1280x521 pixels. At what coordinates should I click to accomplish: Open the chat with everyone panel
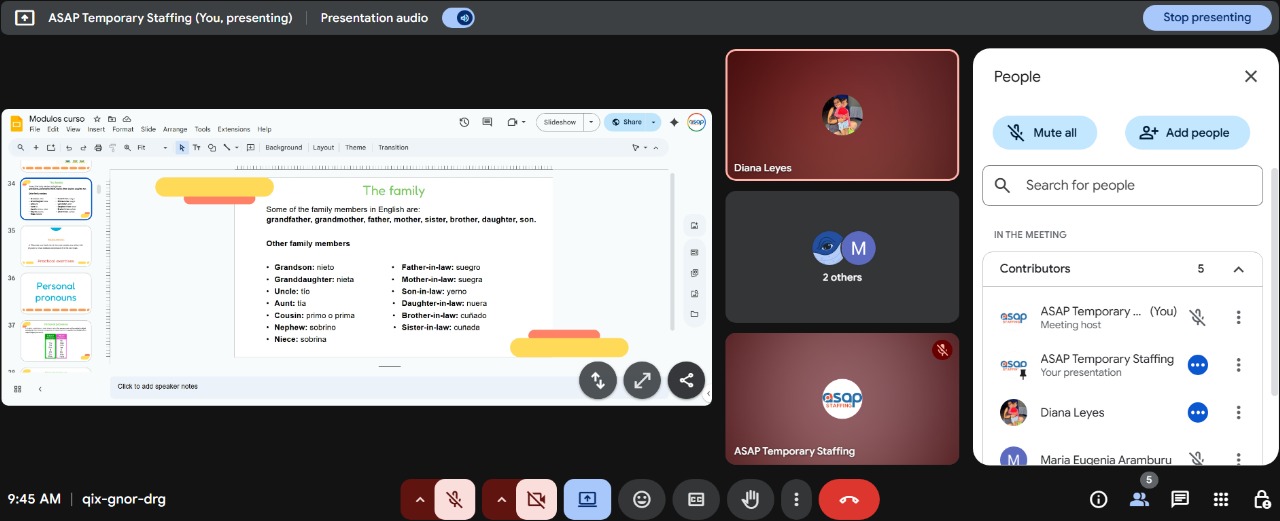tap(1180, 499)
